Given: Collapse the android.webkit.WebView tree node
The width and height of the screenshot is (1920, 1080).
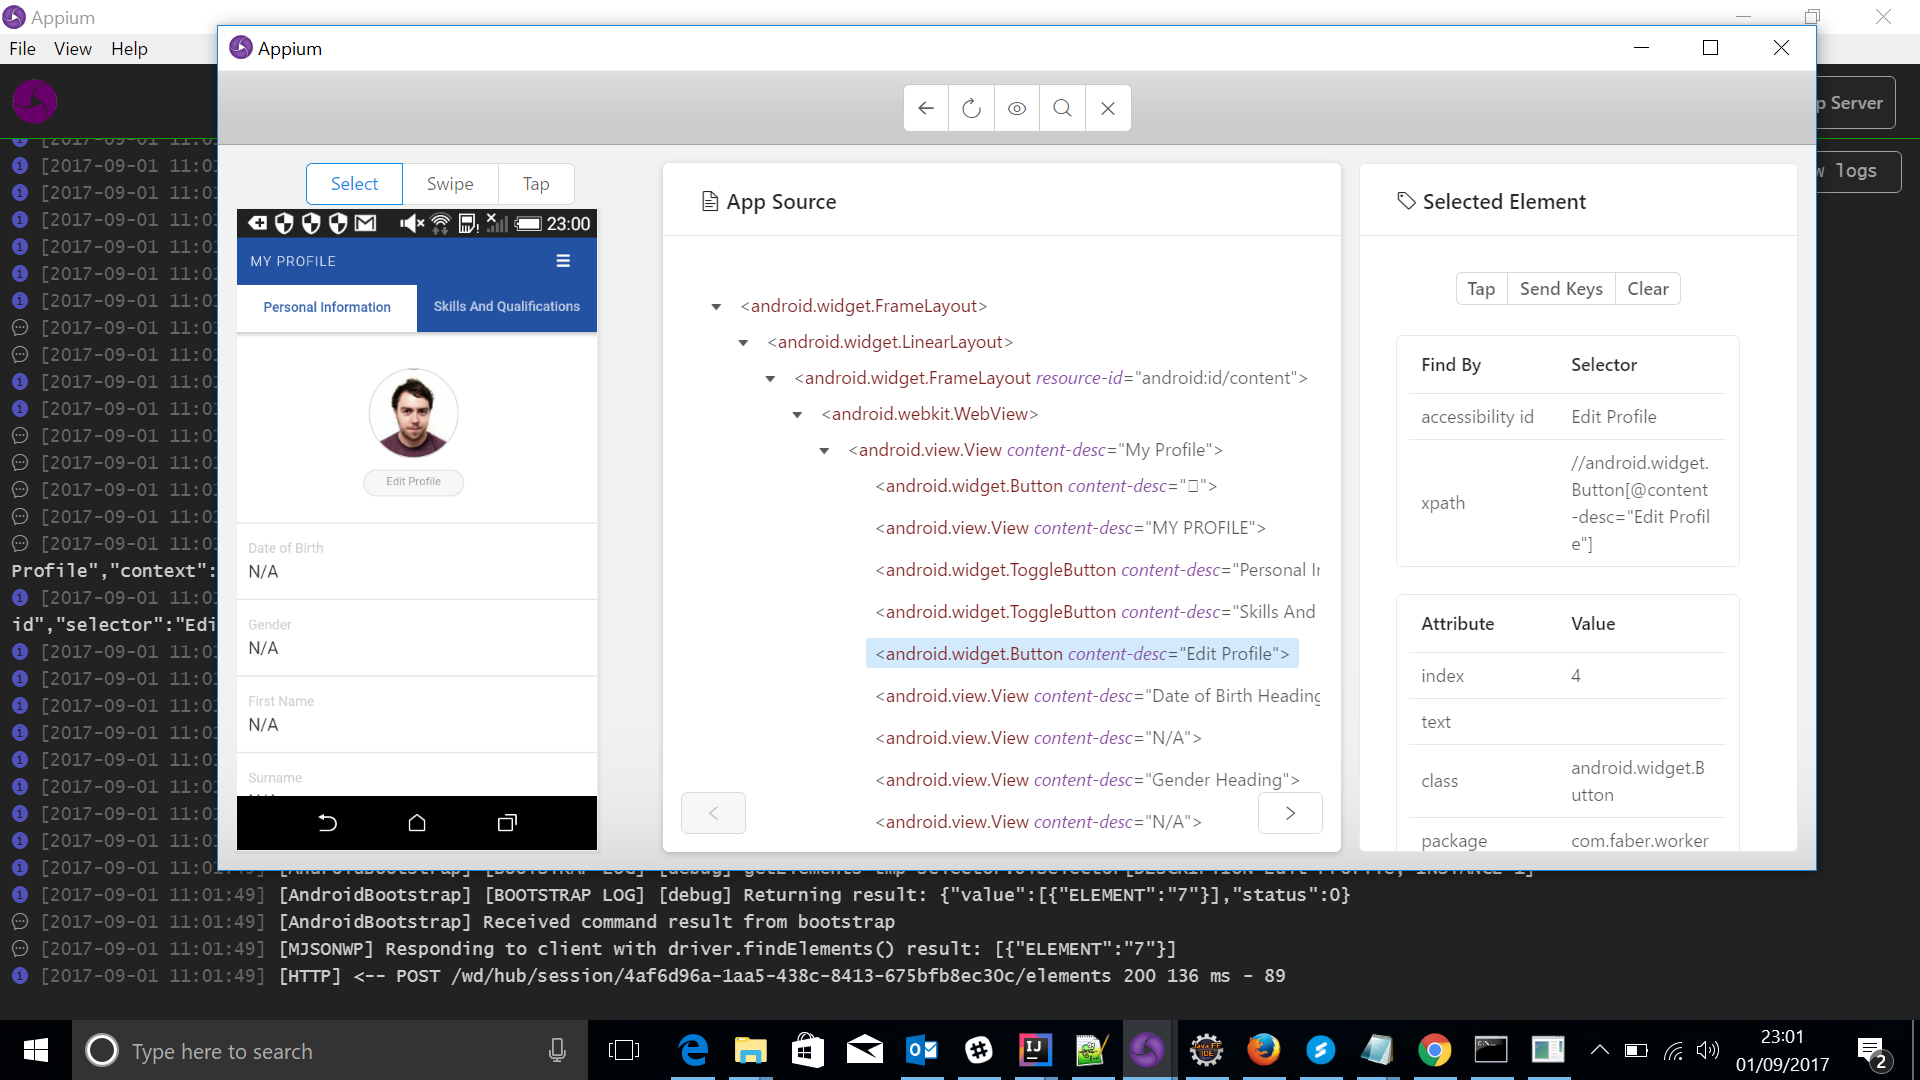Looking at the screenshot, I should tap(797, 415).
